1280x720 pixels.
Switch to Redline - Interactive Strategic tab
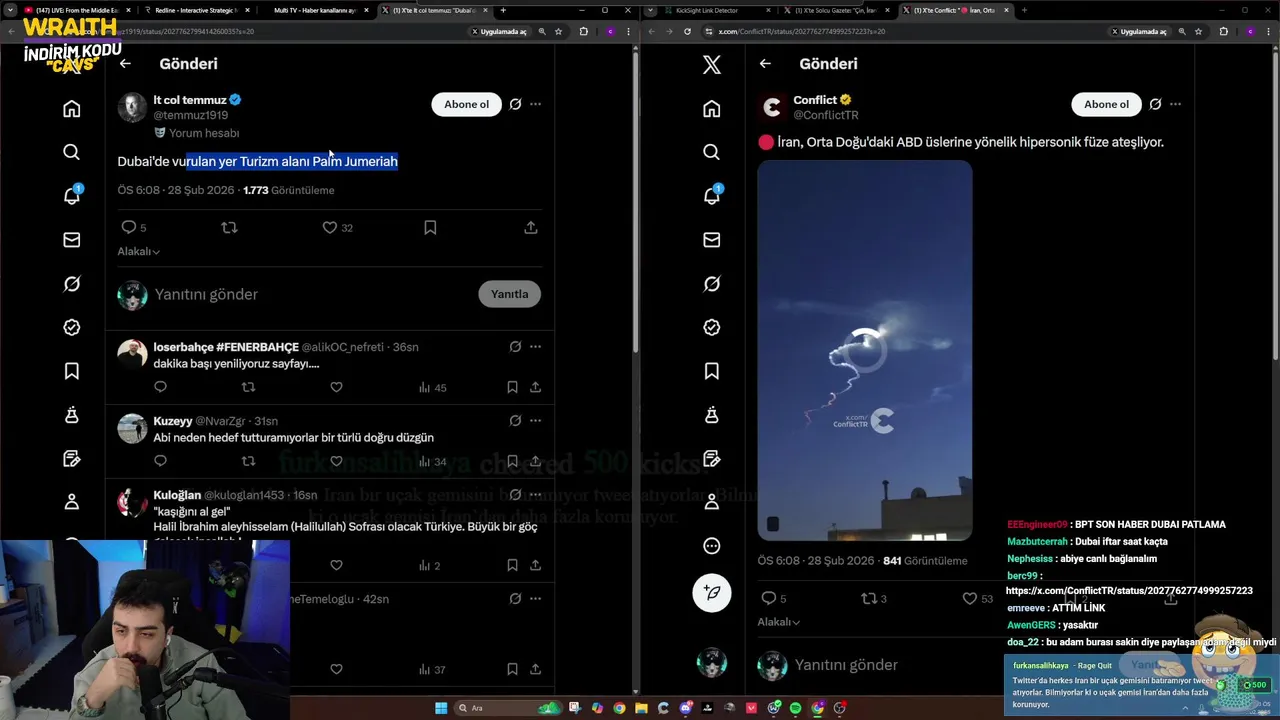point(195,10)
